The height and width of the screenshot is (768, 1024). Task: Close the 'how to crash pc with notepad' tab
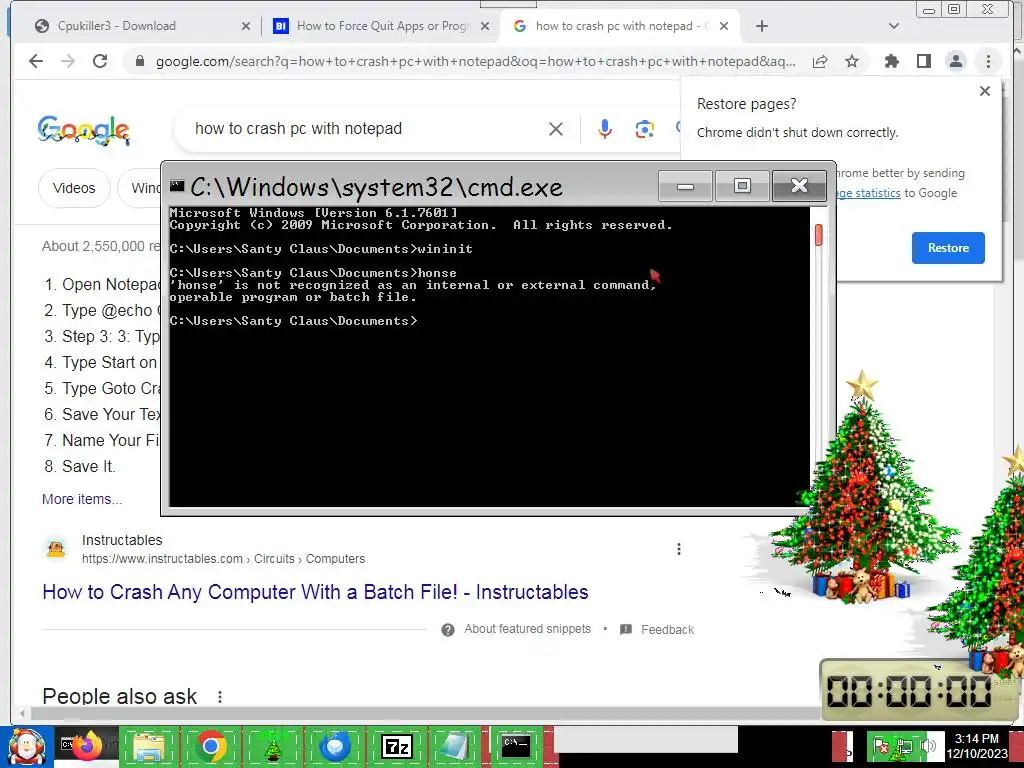724,26
